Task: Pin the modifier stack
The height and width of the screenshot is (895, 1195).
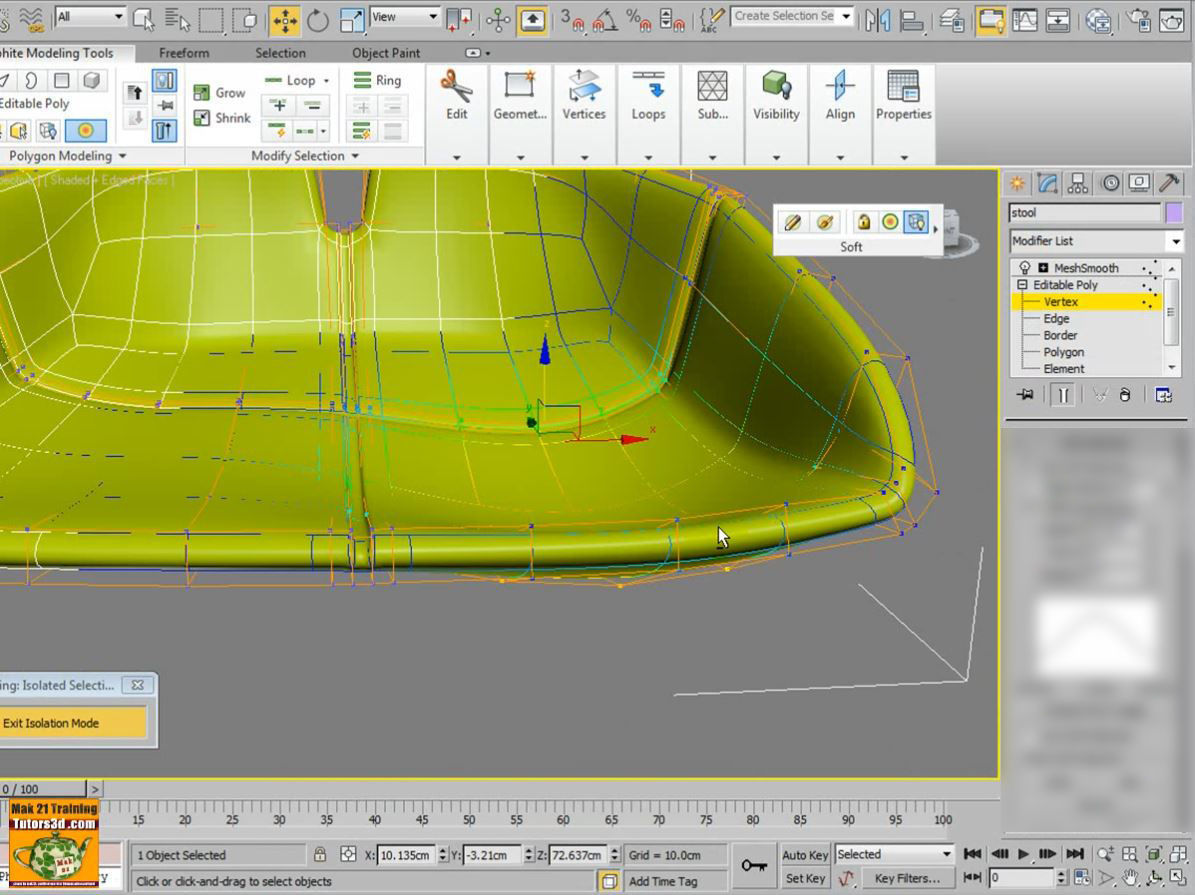Action: tap(1023, 394)
